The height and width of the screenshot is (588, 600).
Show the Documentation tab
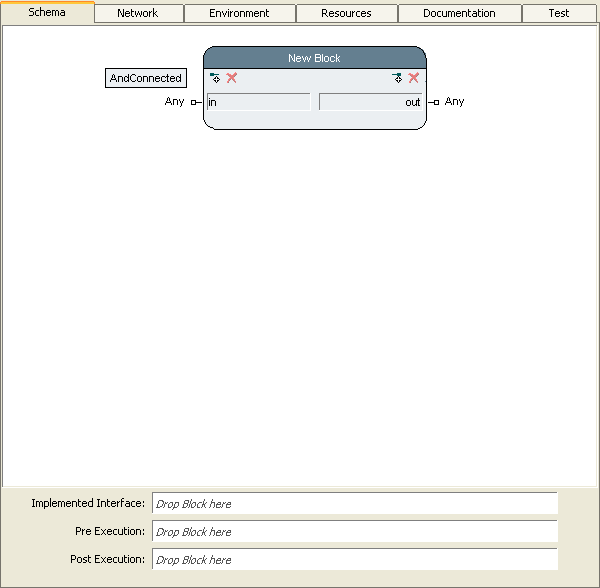point(459,13)
